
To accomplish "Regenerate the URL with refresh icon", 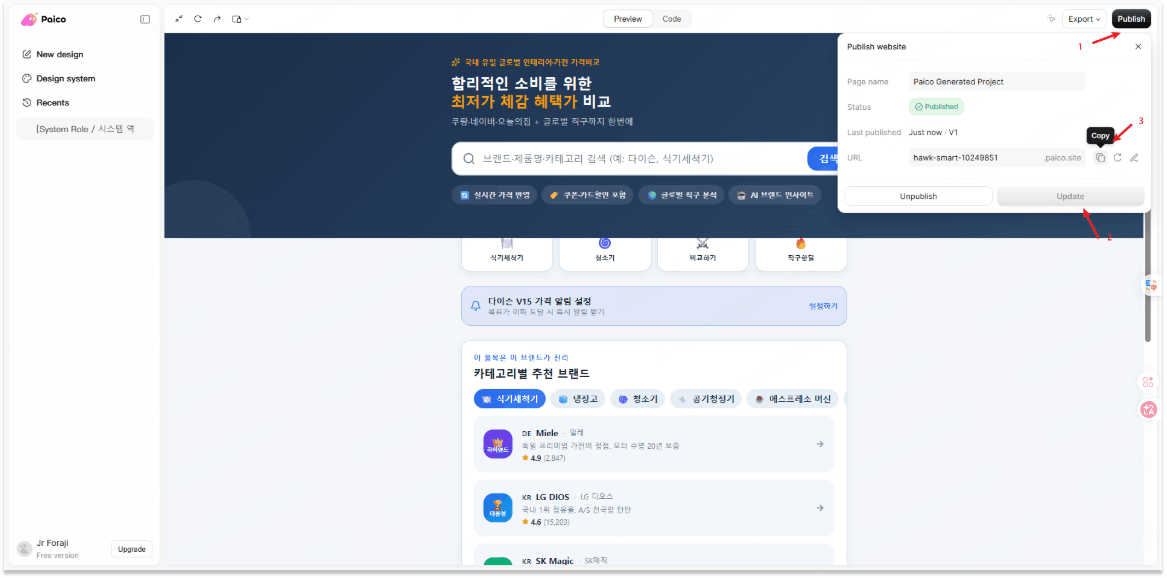I will point(1118,158).
